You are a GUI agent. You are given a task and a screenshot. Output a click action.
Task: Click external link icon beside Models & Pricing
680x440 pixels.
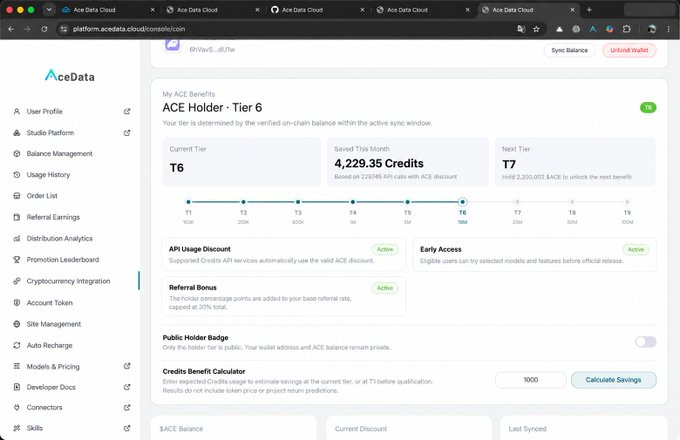(x=127, y=366)
